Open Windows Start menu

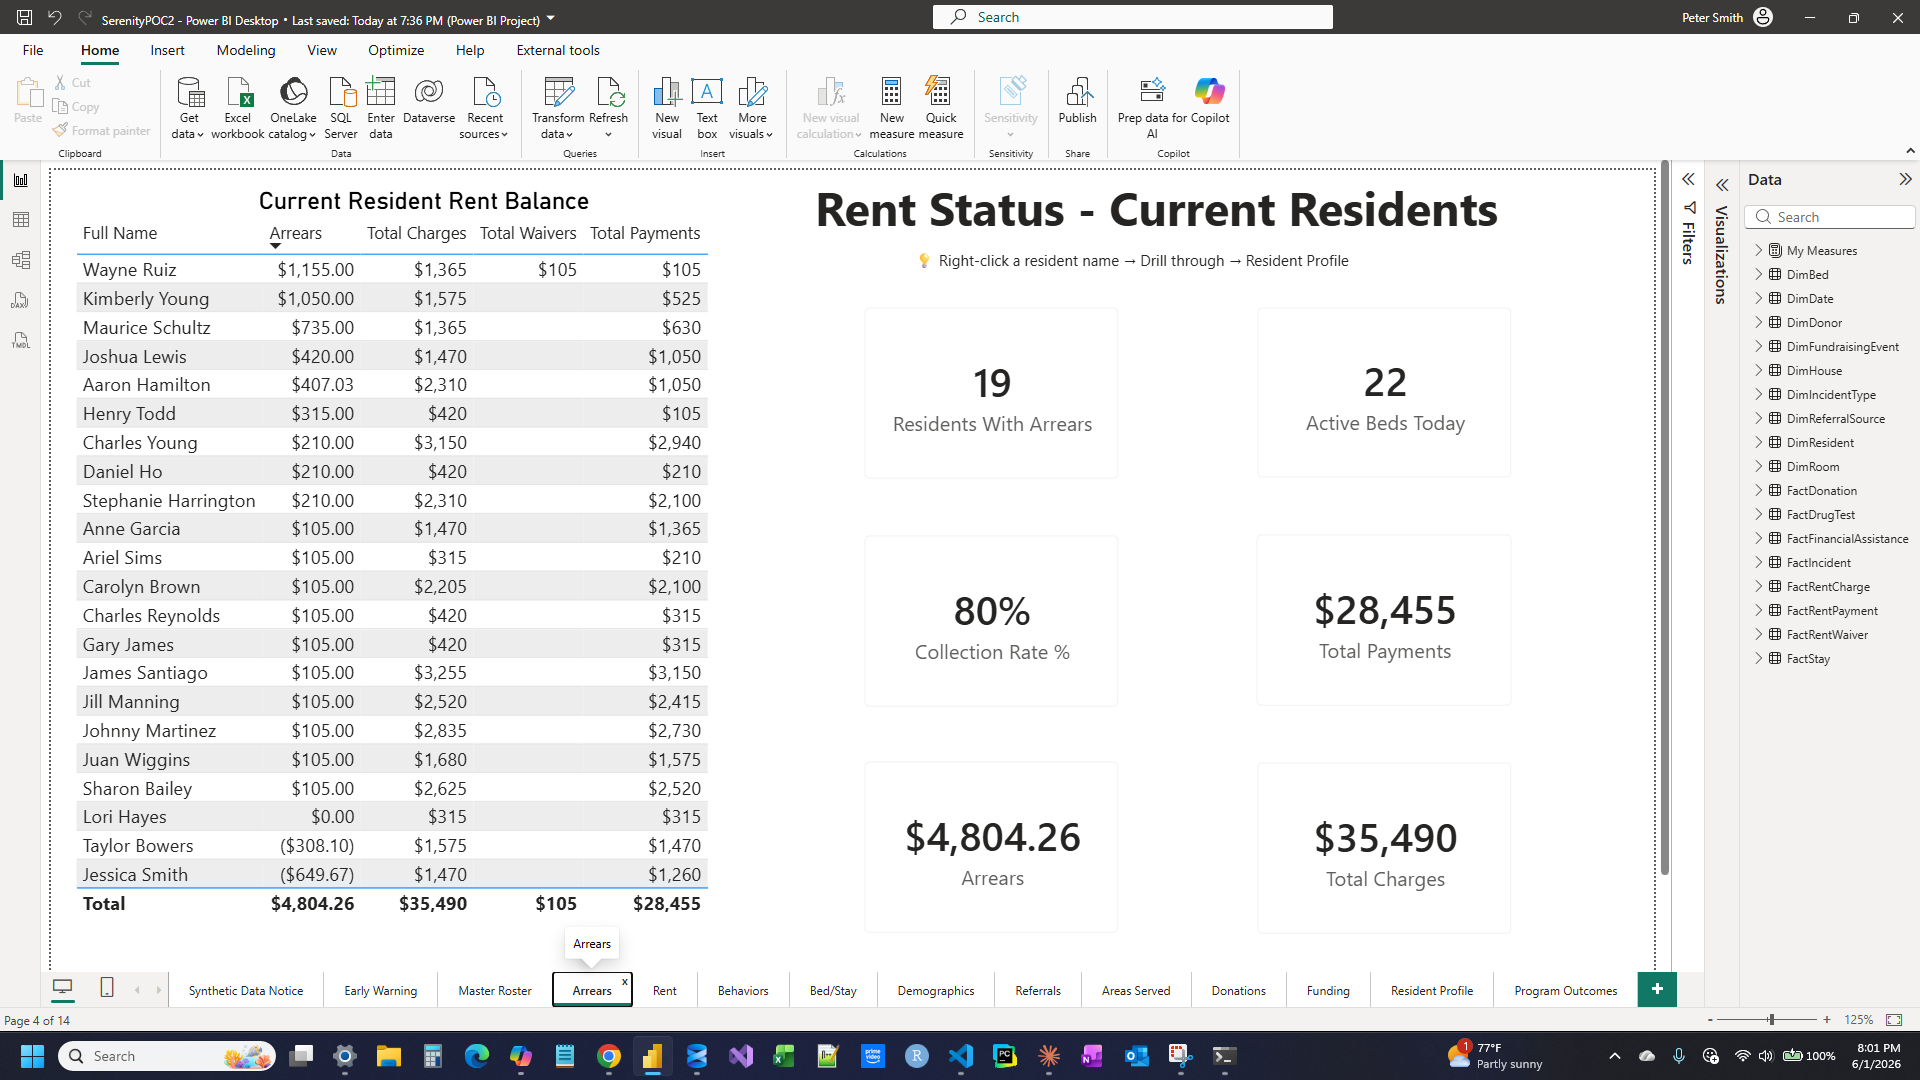click(32, 1056)
